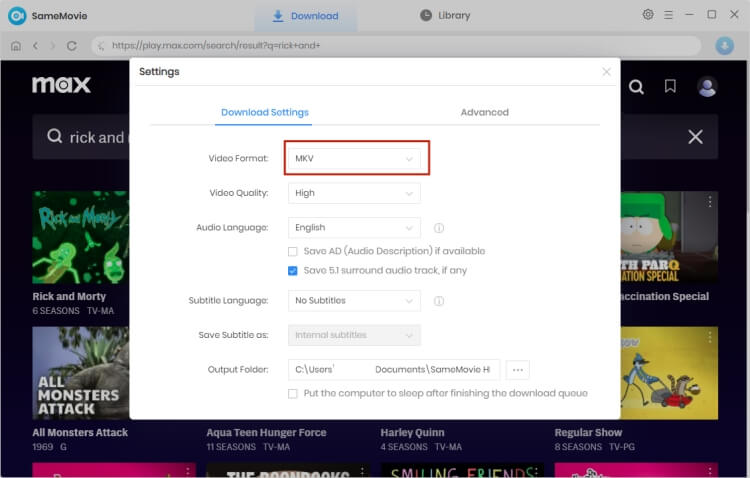Image resolution: width=750 pixels, height=478 pixels.
Task: Show info for Audio Language
Action: (x=439, y=228)
